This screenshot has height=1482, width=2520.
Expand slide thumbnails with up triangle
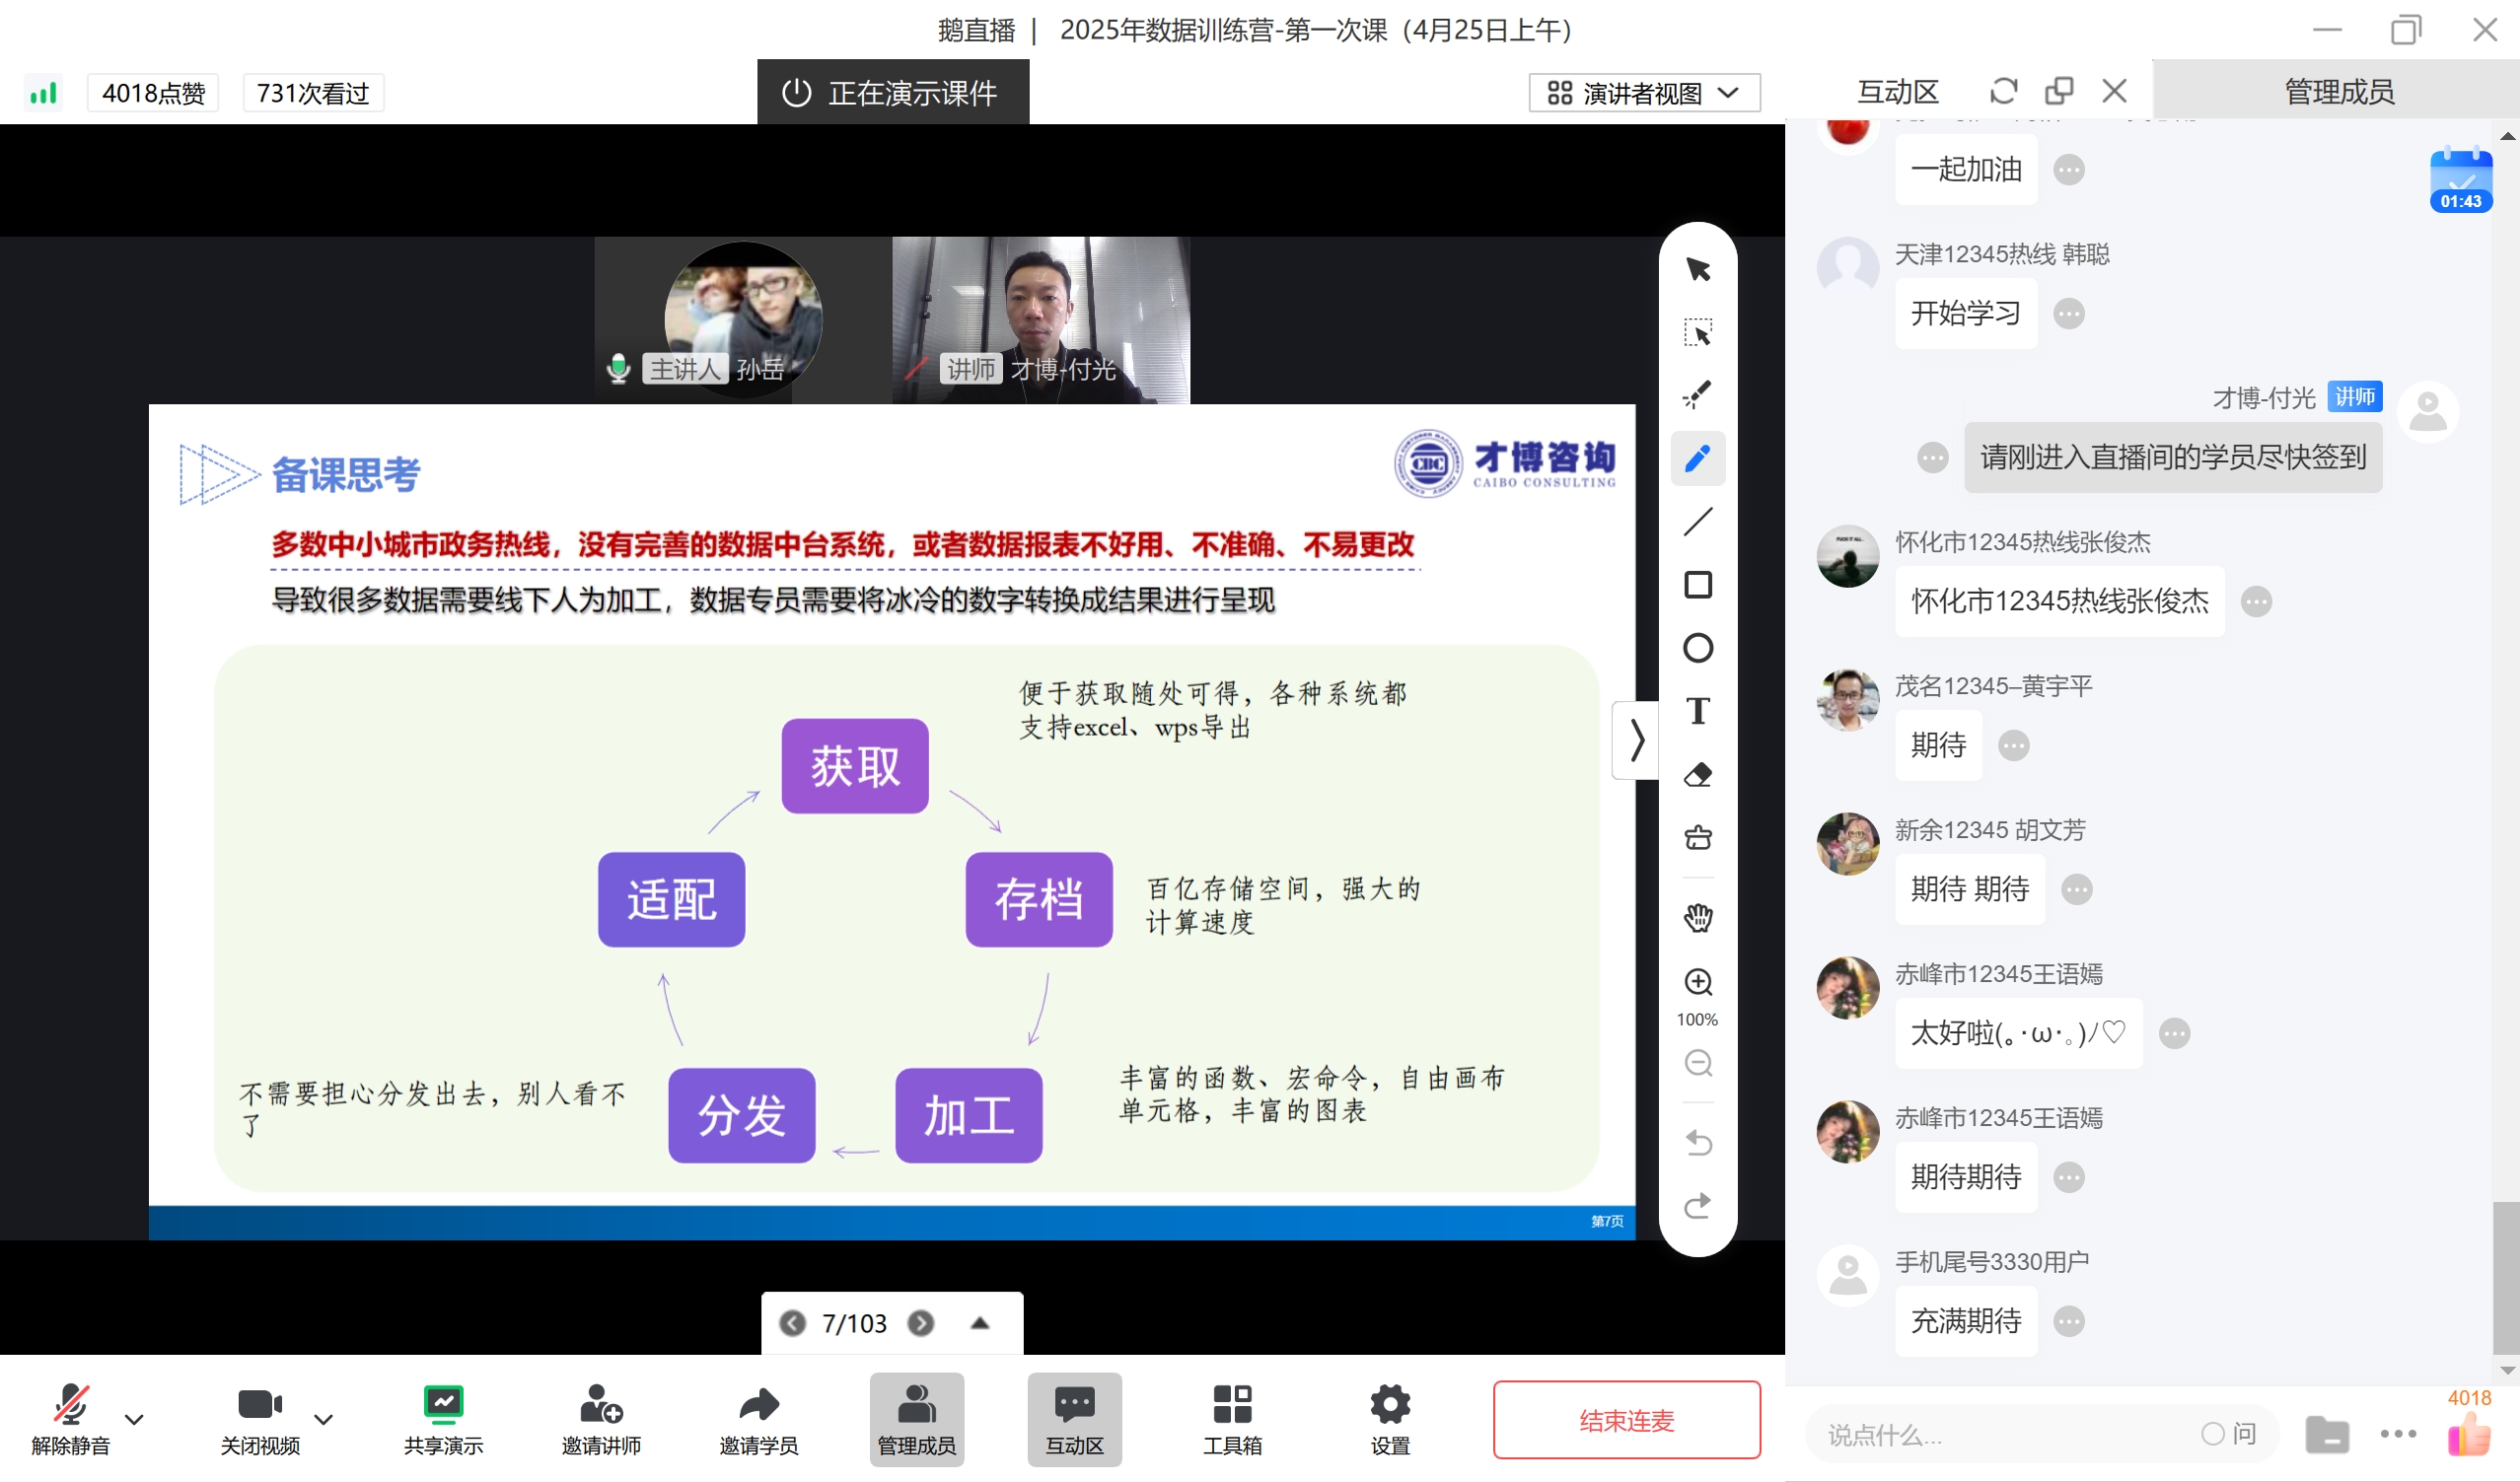980,1323
